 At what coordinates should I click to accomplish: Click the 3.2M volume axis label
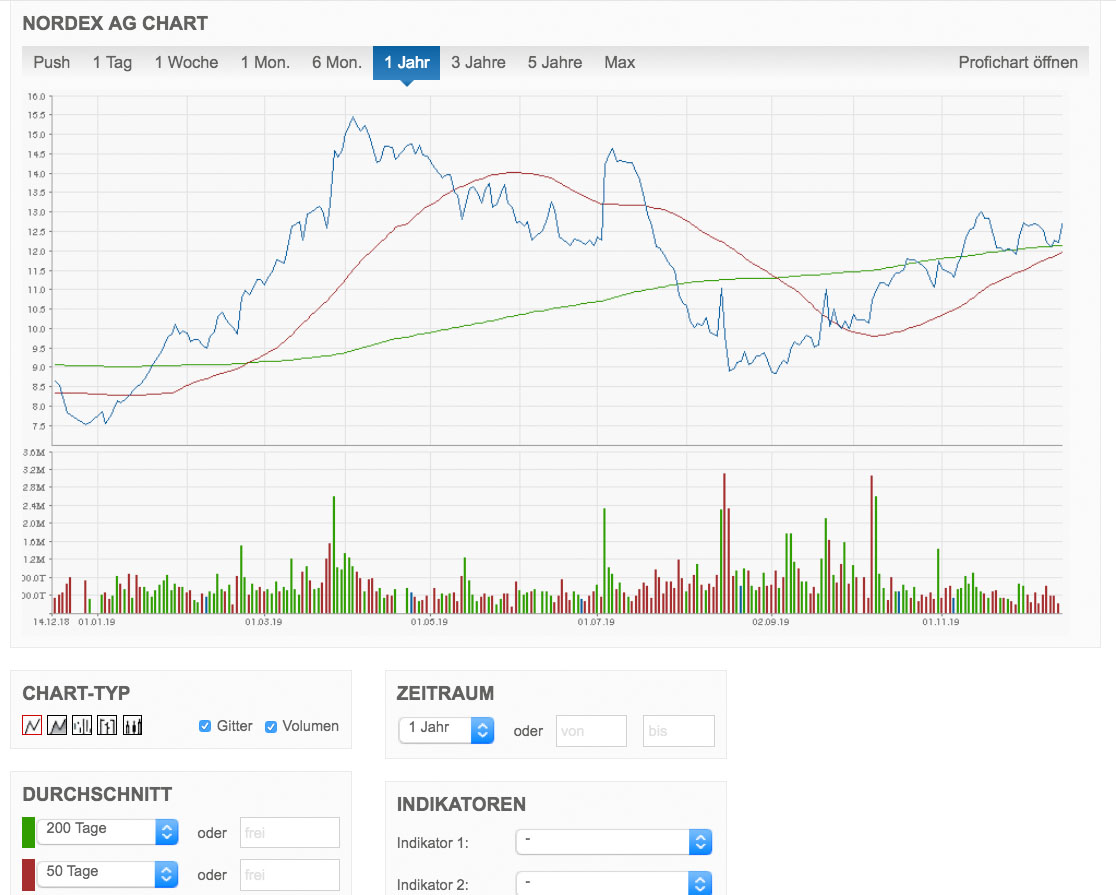click(x=33, y=470)
